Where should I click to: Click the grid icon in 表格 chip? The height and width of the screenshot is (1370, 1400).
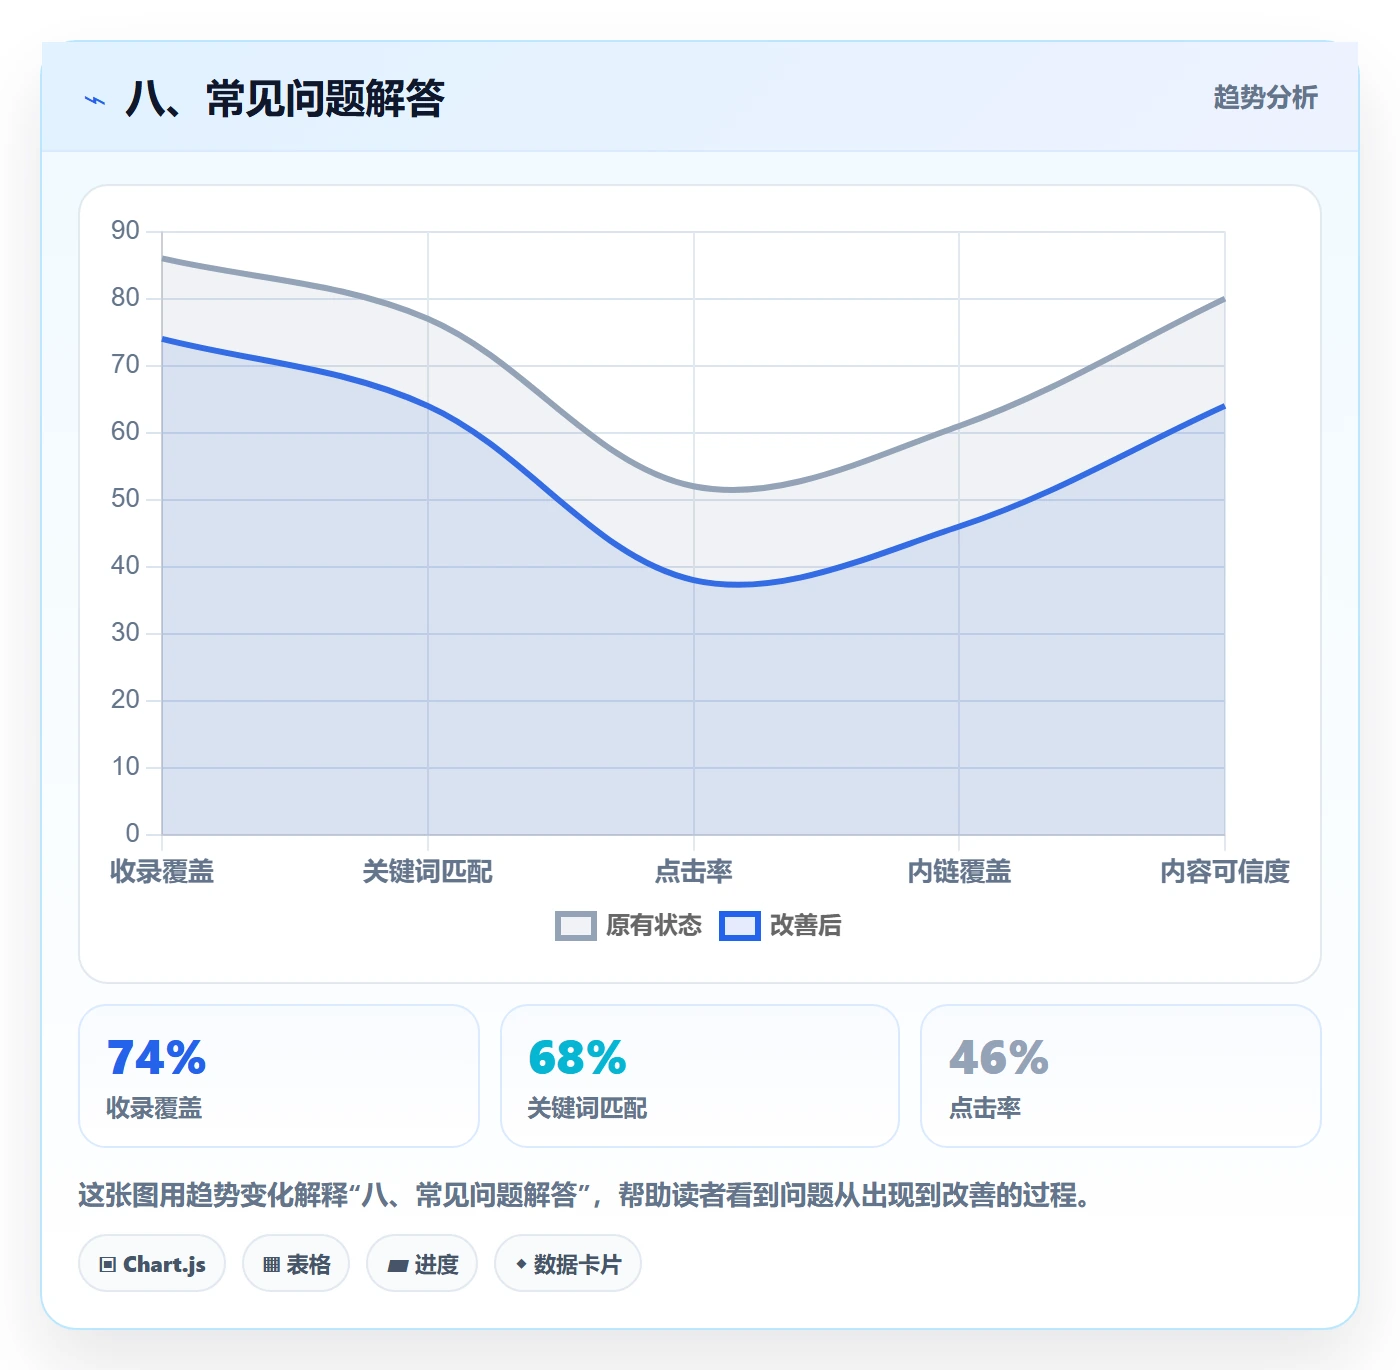pos(271,1265)
